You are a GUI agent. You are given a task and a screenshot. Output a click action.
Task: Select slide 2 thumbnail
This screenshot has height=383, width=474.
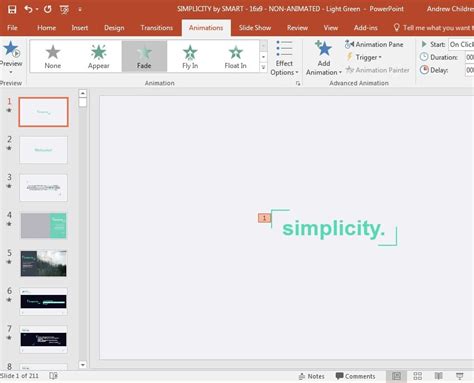[x=43, y=150]
